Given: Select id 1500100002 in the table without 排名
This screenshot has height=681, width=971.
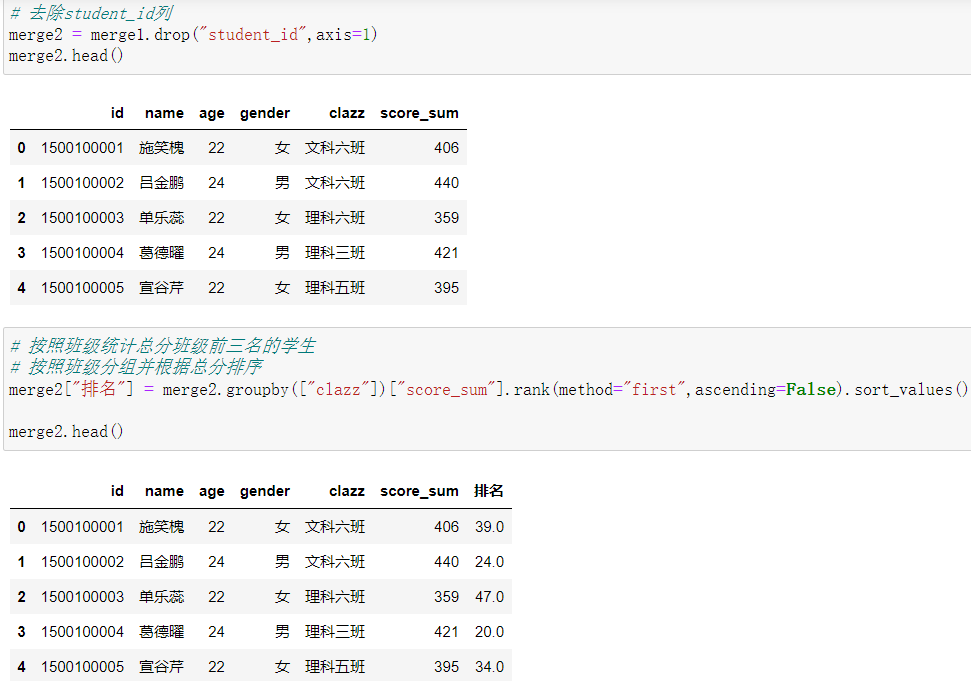Looking at the screenshot, I should pos(82,183).
